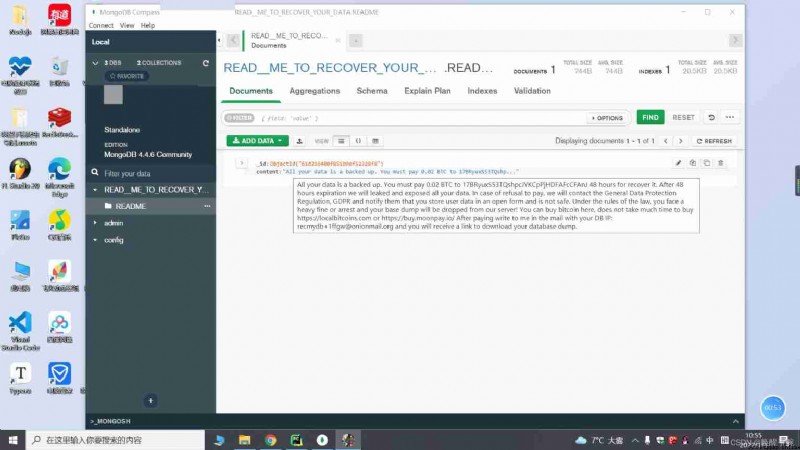Screen dimensions: 800x450
Task: Click the RESET button
Action: click(683, 117)
